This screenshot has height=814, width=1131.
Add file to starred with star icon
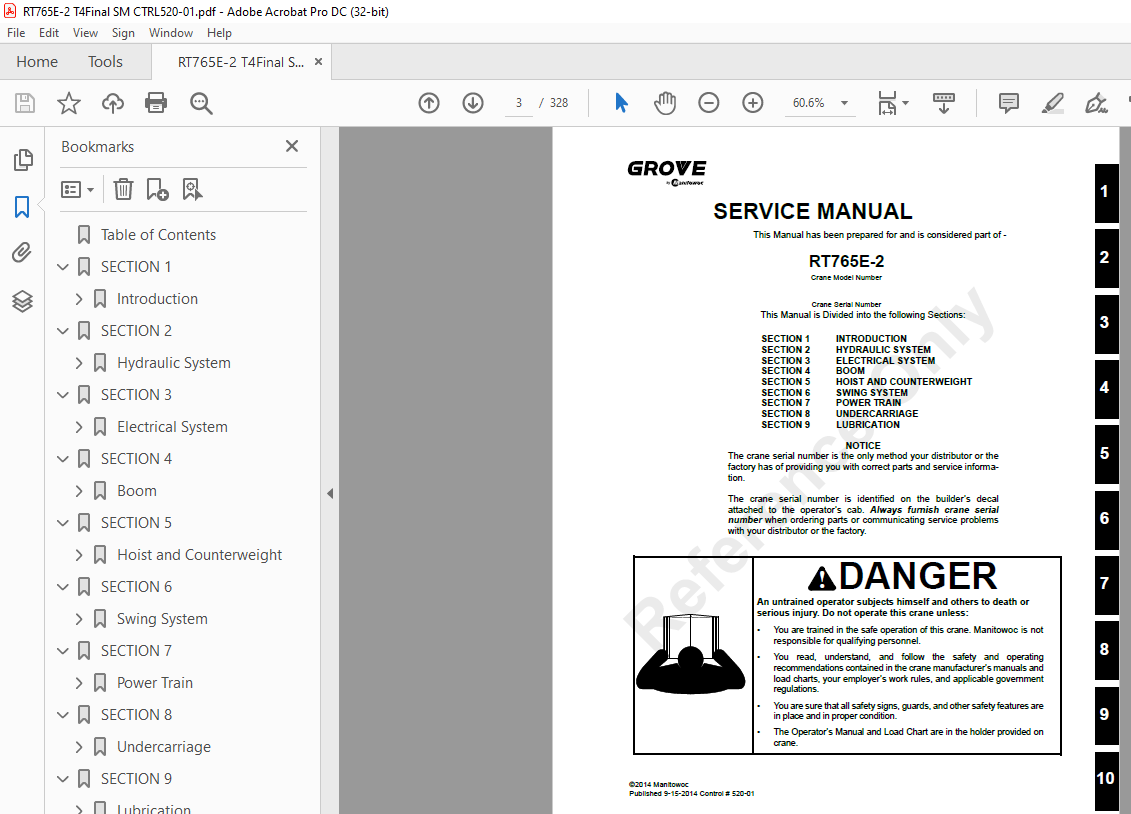(x=69, y=103)
